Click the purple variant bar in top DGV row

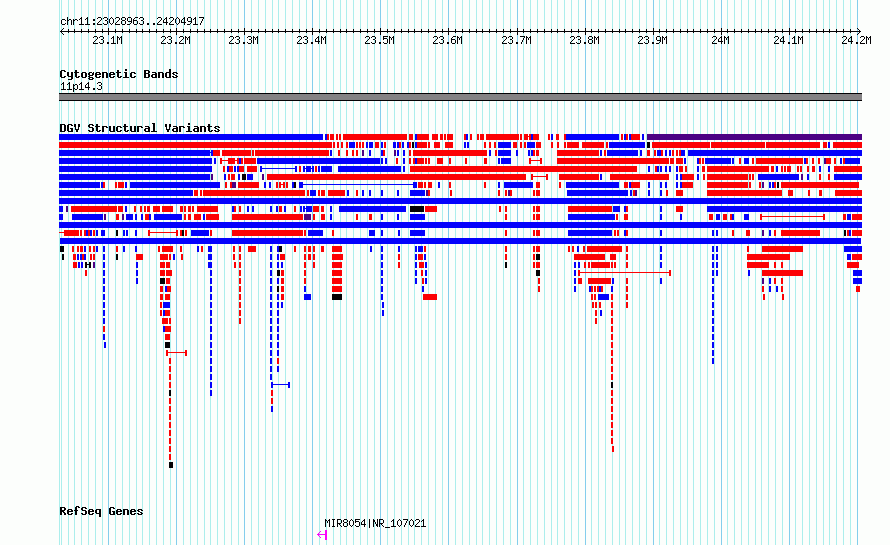pyautogui.click(x=754, y=137)
